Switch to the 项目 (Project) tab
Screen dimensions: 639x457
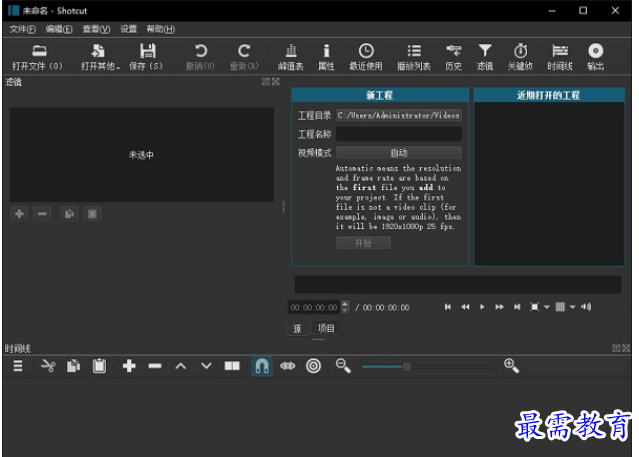[326, 329]
